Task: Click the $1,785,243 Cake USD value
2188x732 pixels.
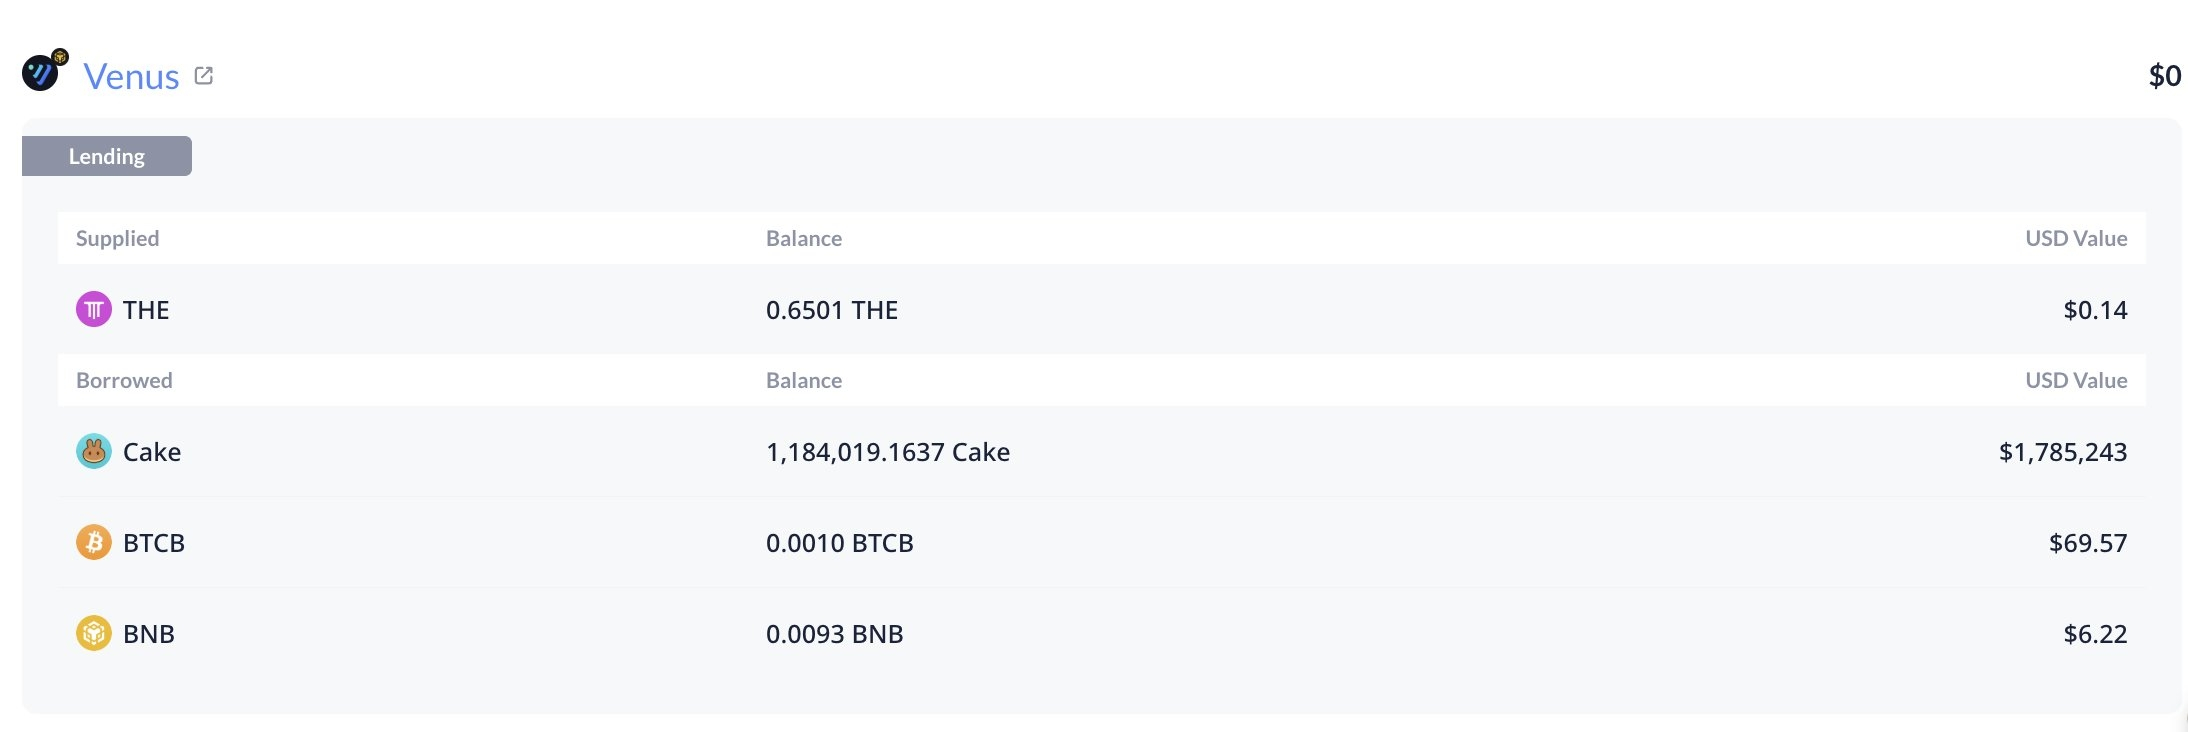Action: pyautogui.click(x=2063, y=452)
